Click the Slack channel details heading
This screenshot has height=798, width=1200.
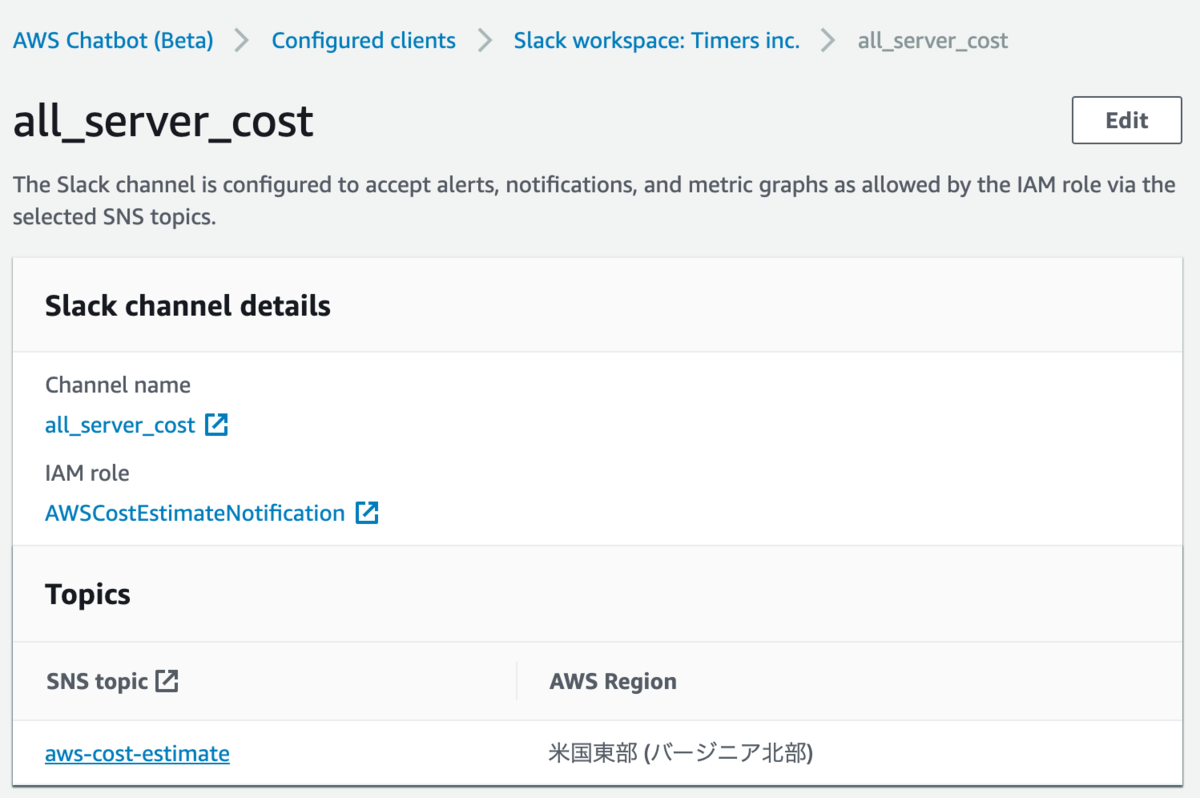(188, 305)
